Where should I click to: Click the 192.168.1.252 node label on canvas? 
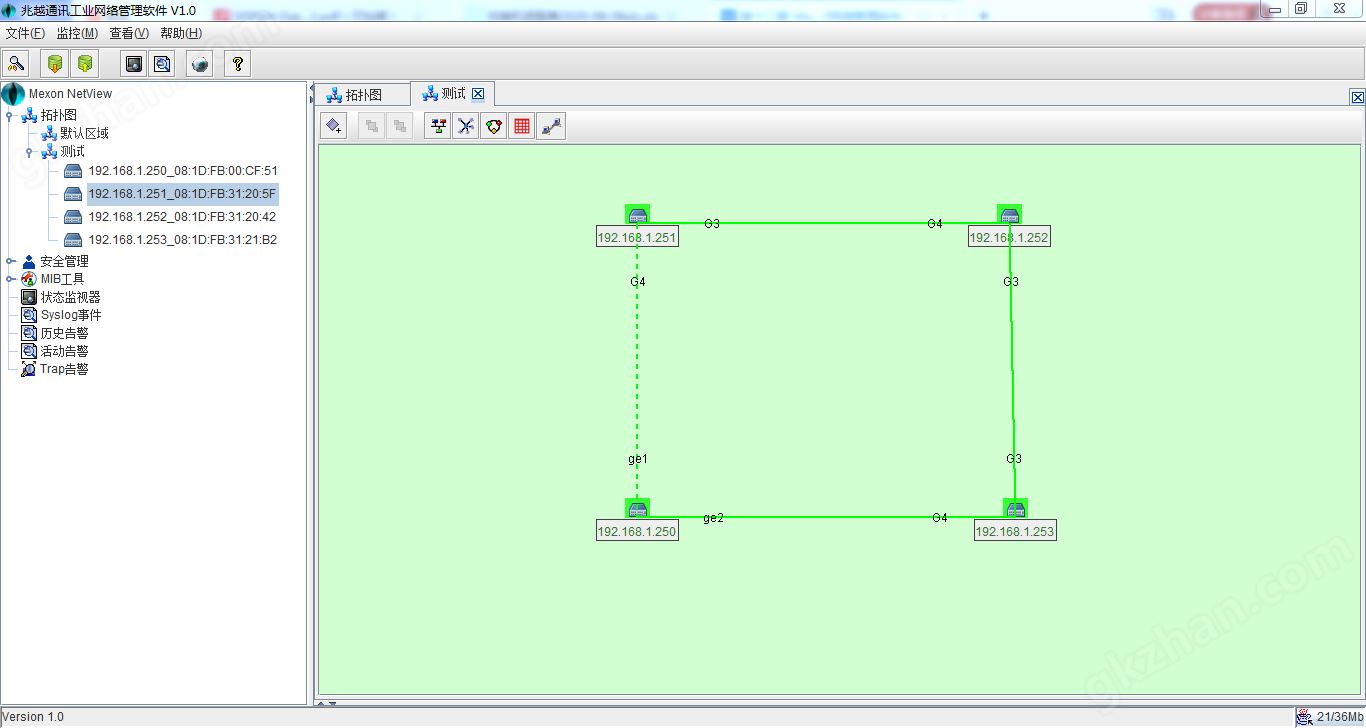[x=1009, y=238]
